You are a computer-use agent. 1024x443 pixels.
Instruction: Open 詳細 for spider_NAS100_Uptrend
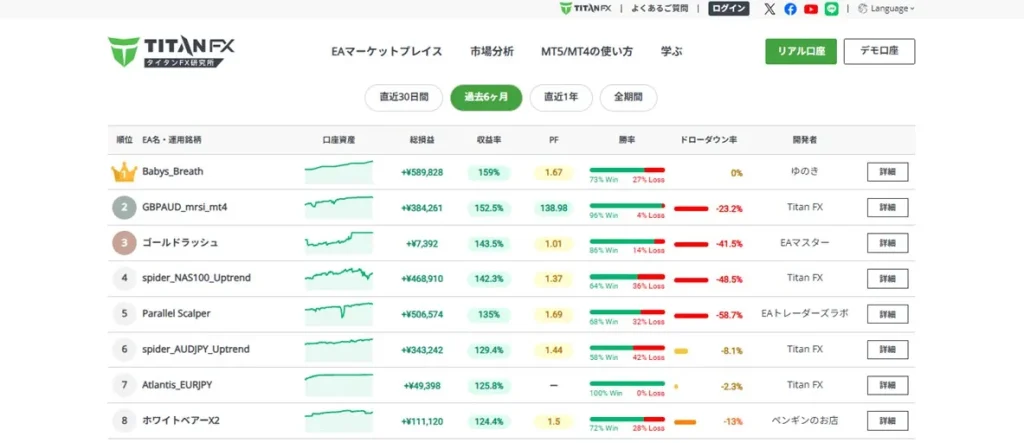point(888,278)
